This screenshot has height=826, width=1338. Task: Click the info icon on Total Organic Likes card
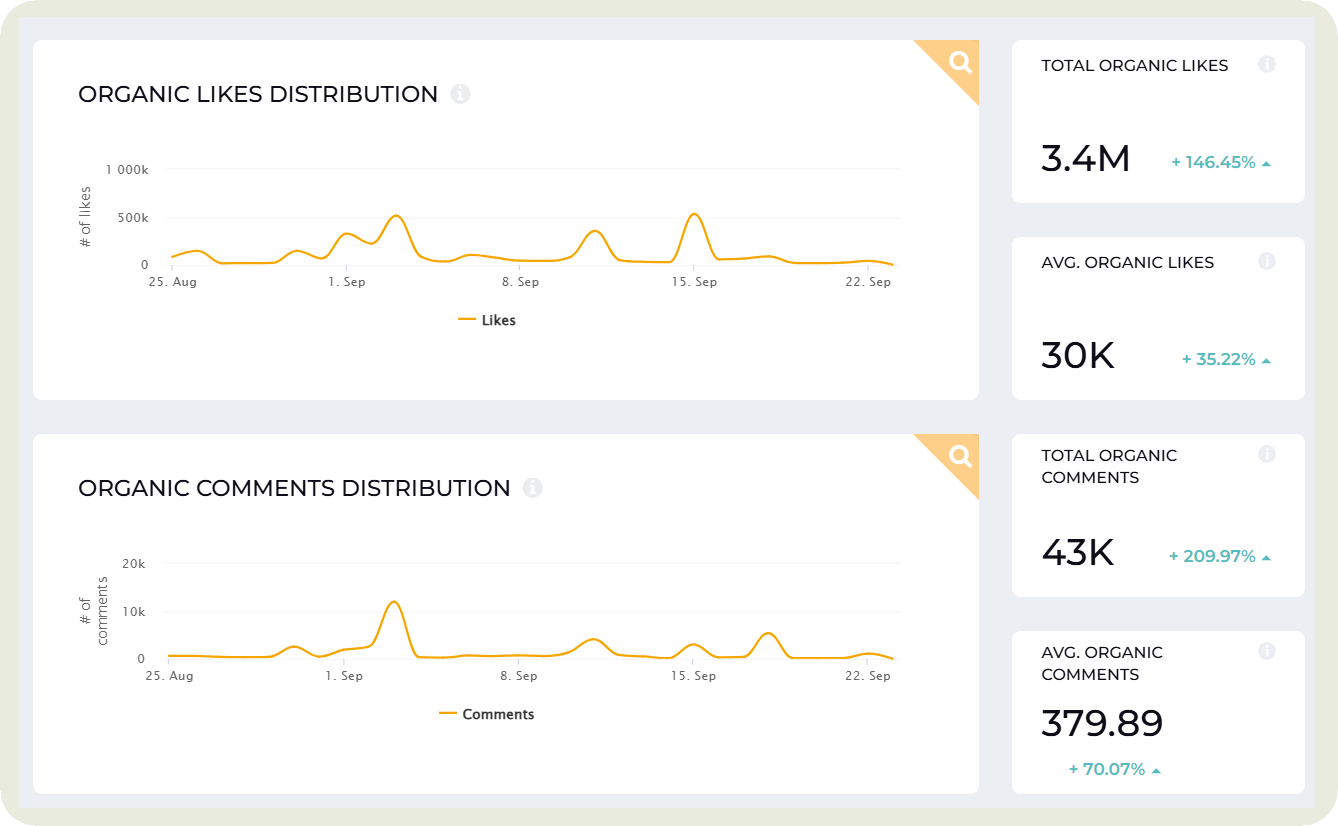(x=1267, y=63)
